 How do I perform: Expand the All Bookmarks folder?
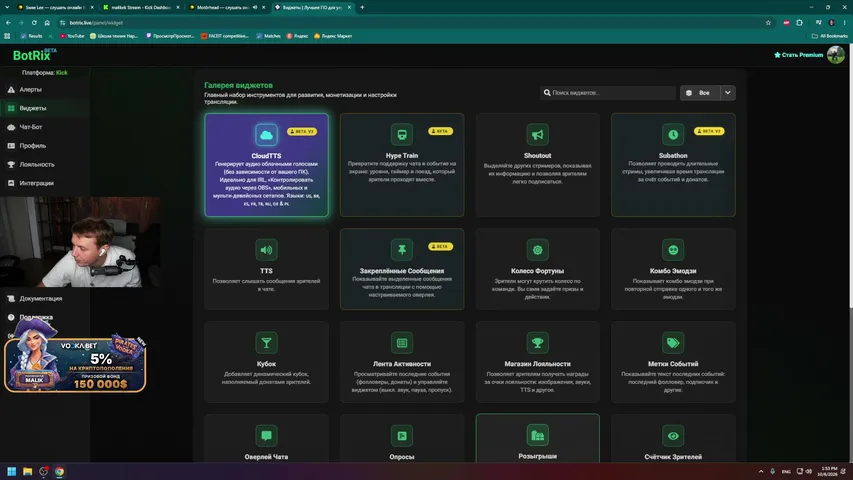(830, 36)
